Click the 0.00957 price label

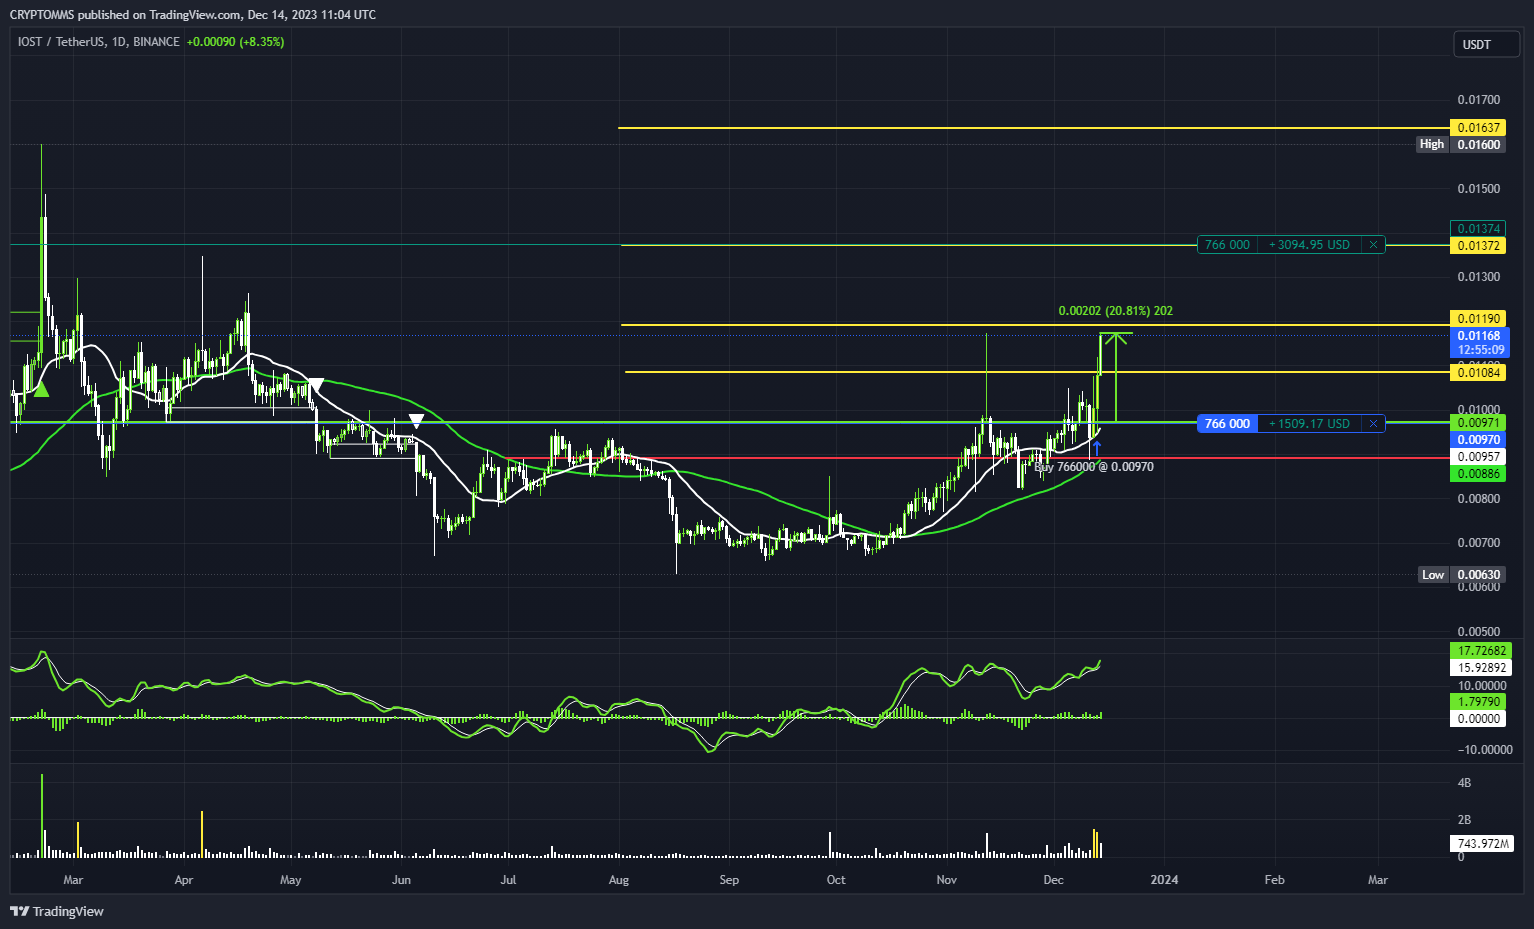(1478, 457)
